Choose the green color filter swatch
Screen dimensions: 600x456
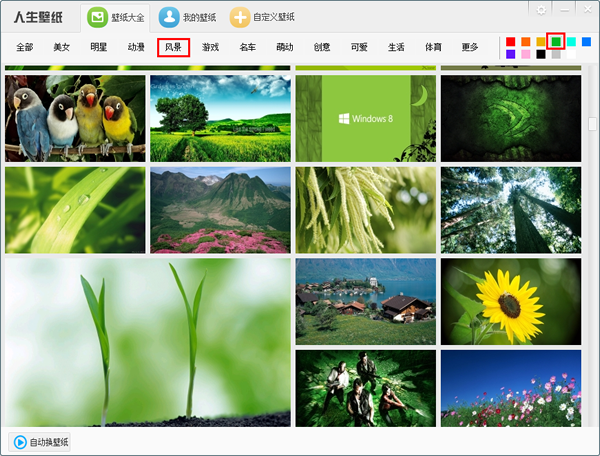click(x=556, y=42)
